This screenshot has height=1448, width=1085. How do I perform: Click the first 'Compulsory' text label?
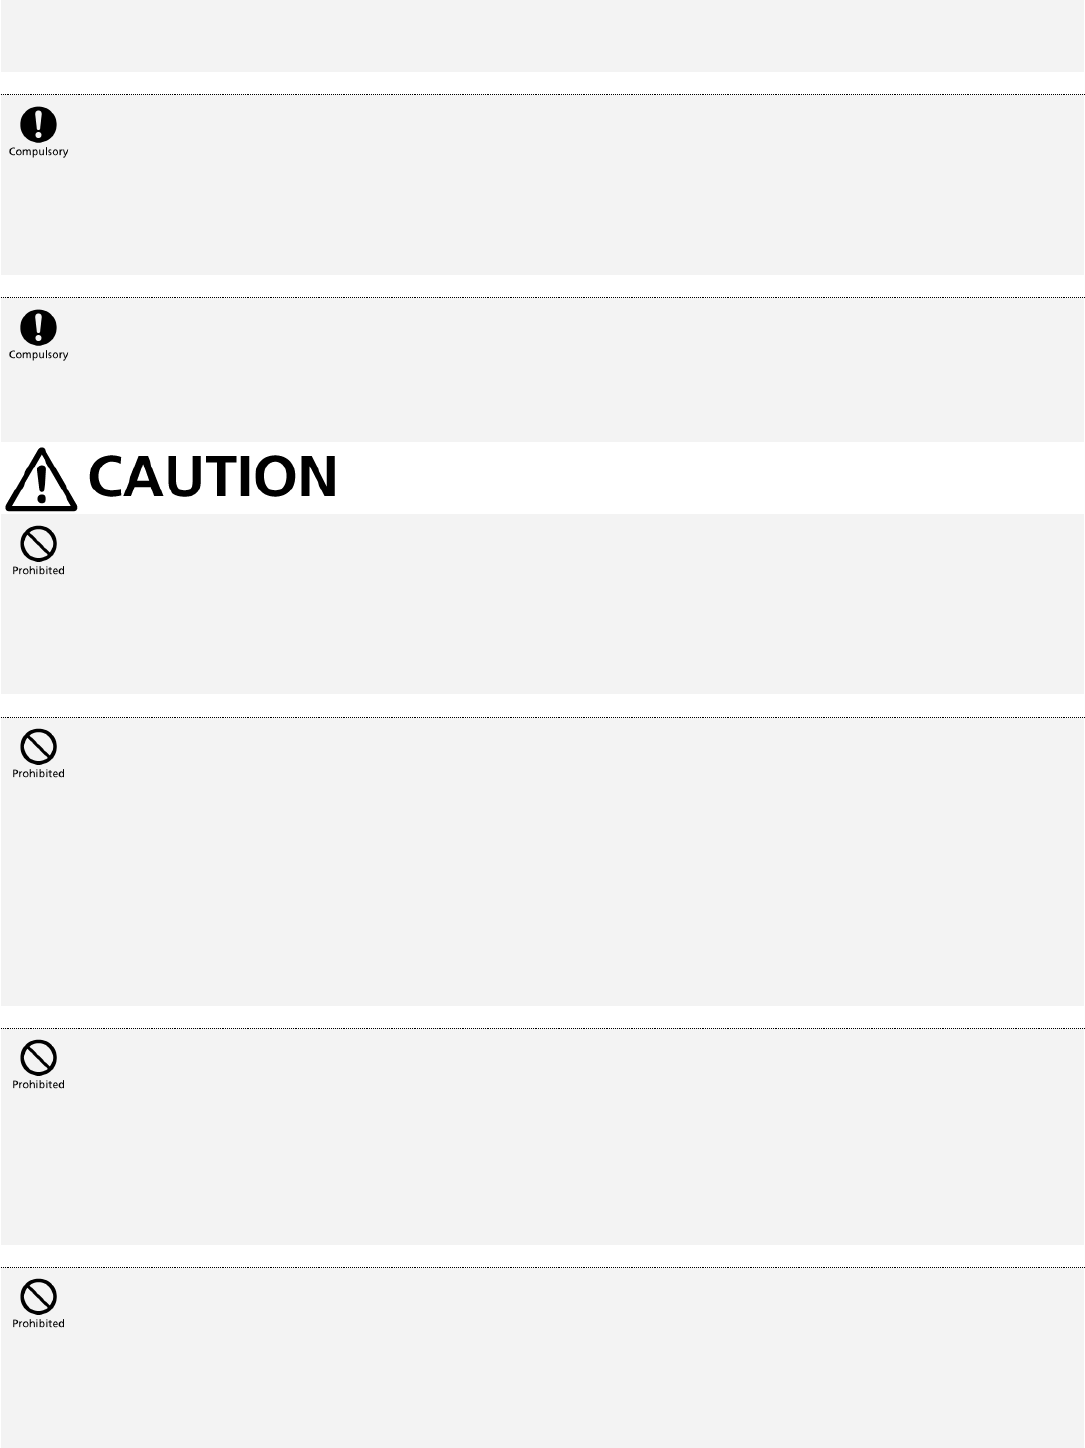[38, 152]
